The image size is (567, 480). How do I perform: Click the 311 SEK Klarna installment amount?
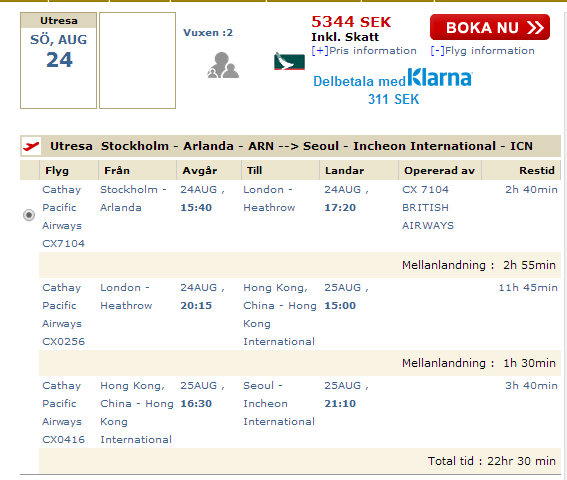[393, 99]
